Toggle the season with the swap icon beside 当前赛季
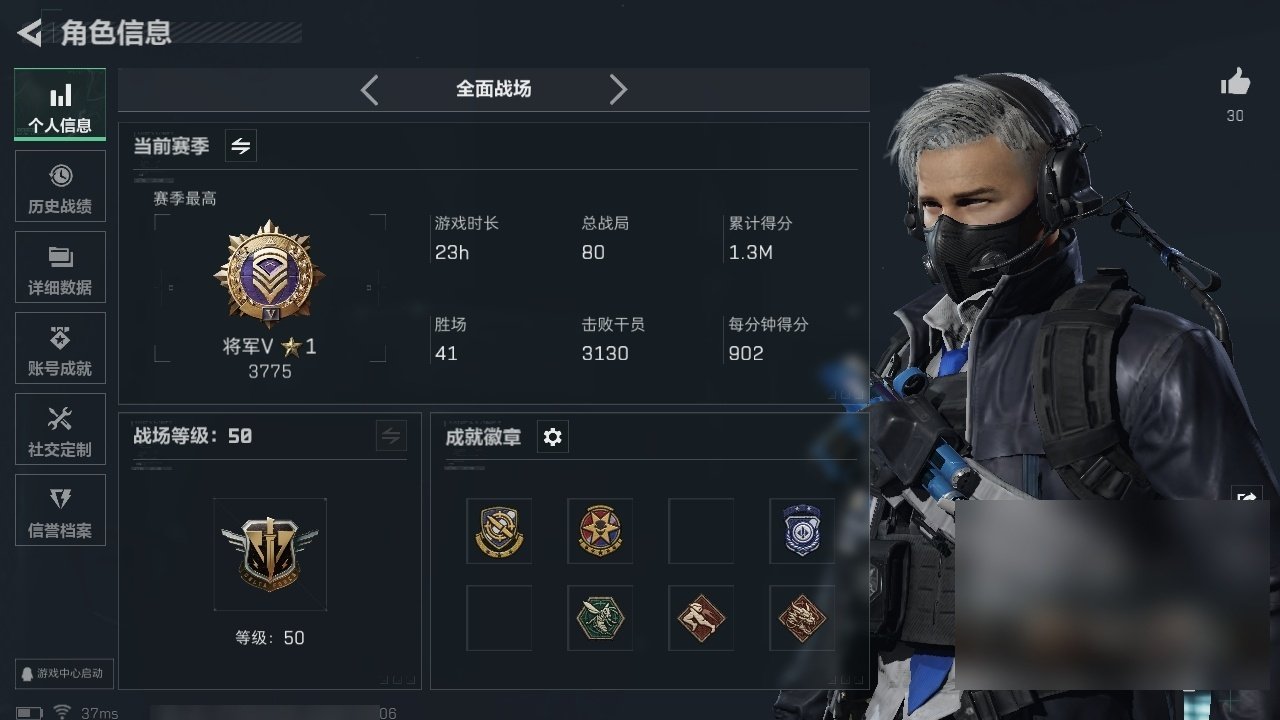Screen dimensions: 1280x720 (x=241, y=146)
